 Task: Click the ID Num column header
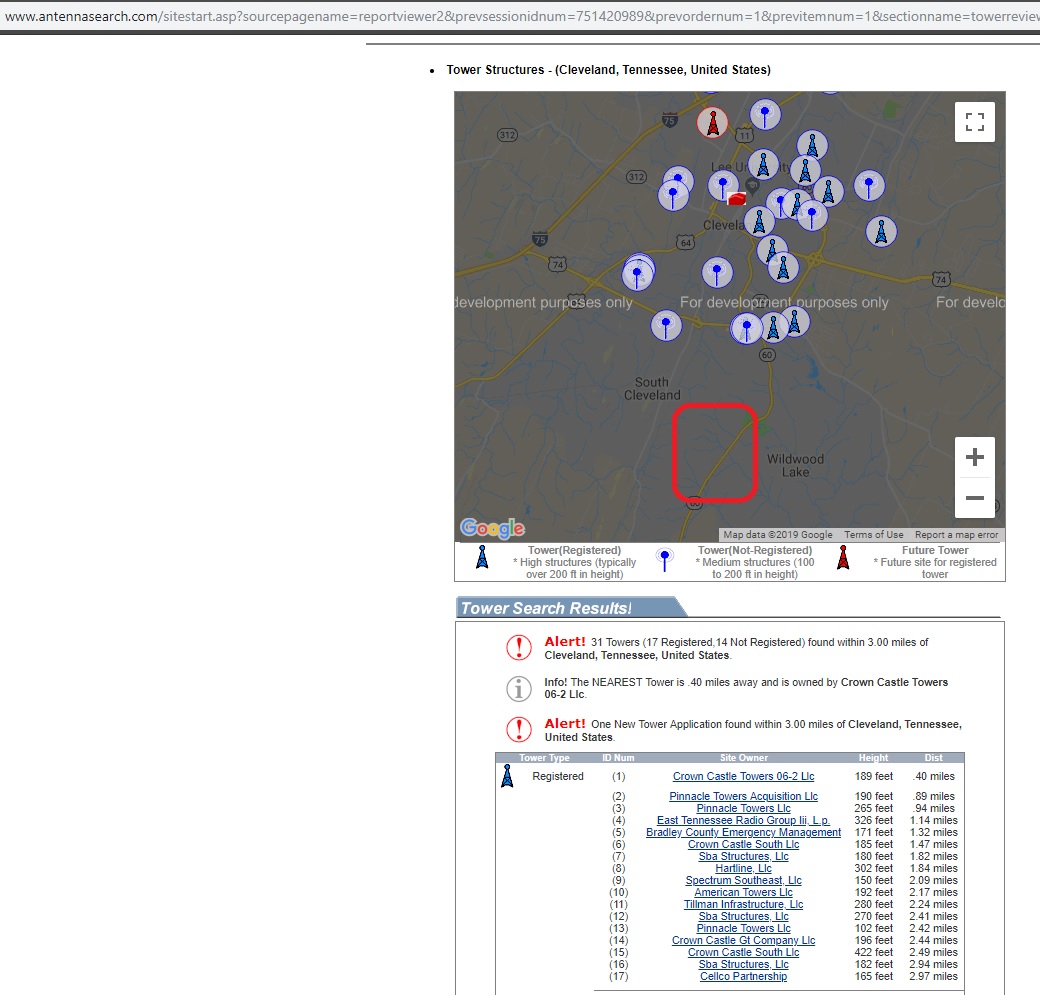tap(618, 758)
